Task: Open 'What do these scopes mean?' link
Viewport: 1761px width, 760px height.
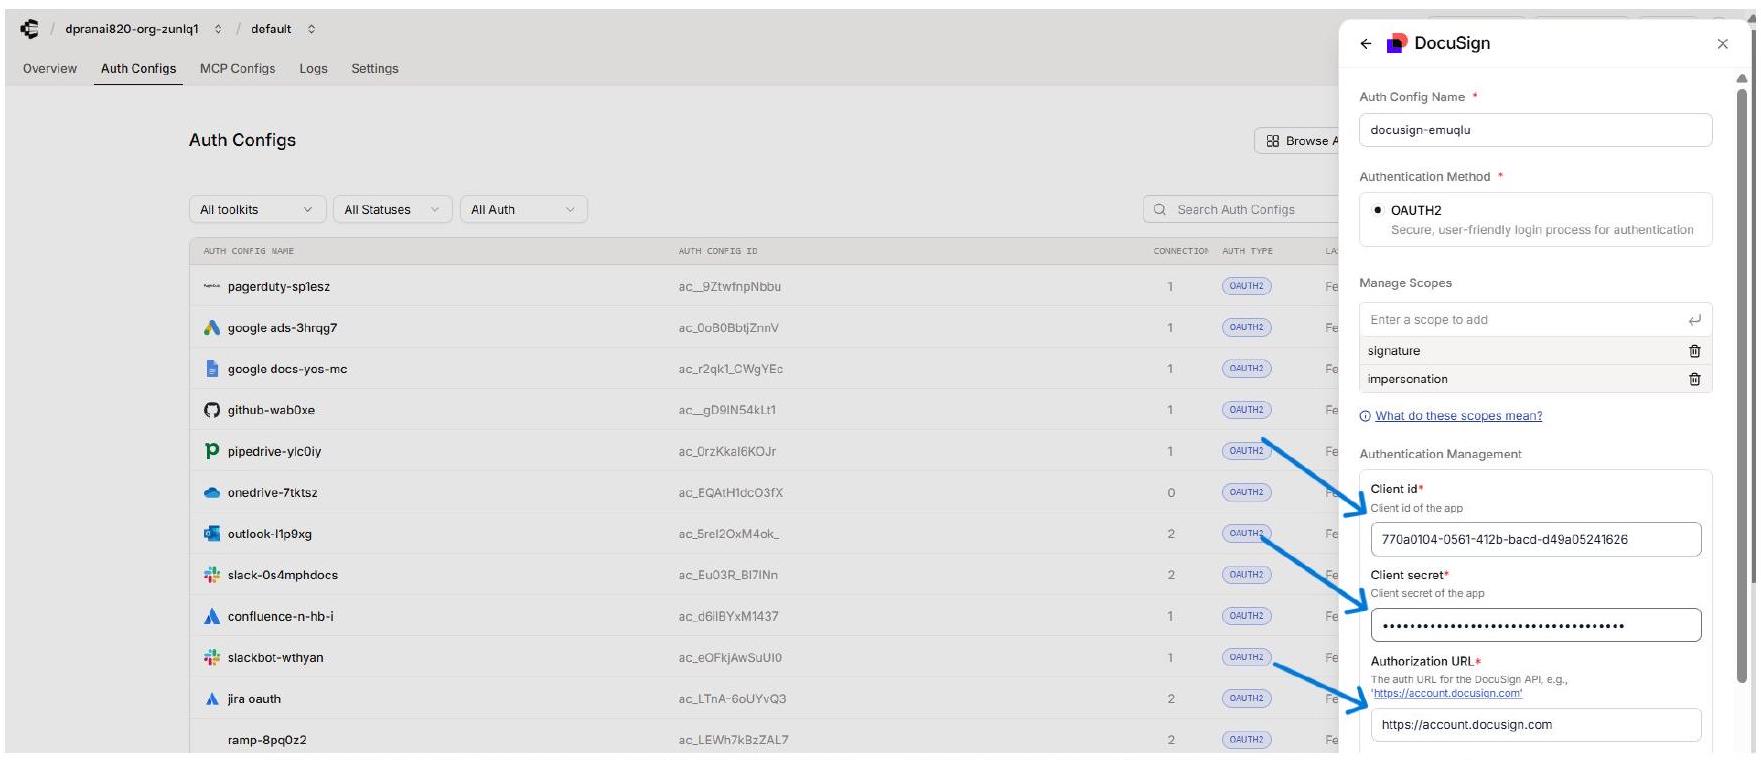Action: [1458, 416]
